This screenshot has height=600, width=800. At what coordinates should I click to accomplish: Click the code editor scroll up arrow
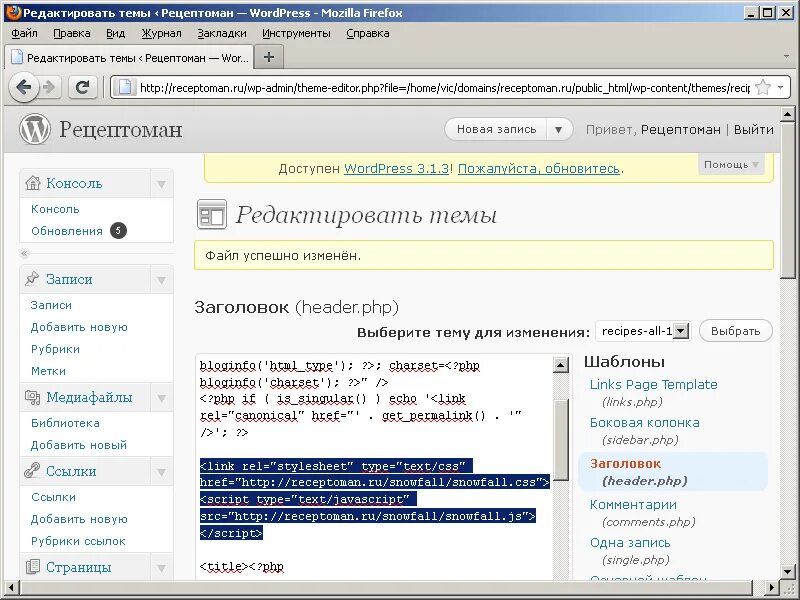(561, 365)
